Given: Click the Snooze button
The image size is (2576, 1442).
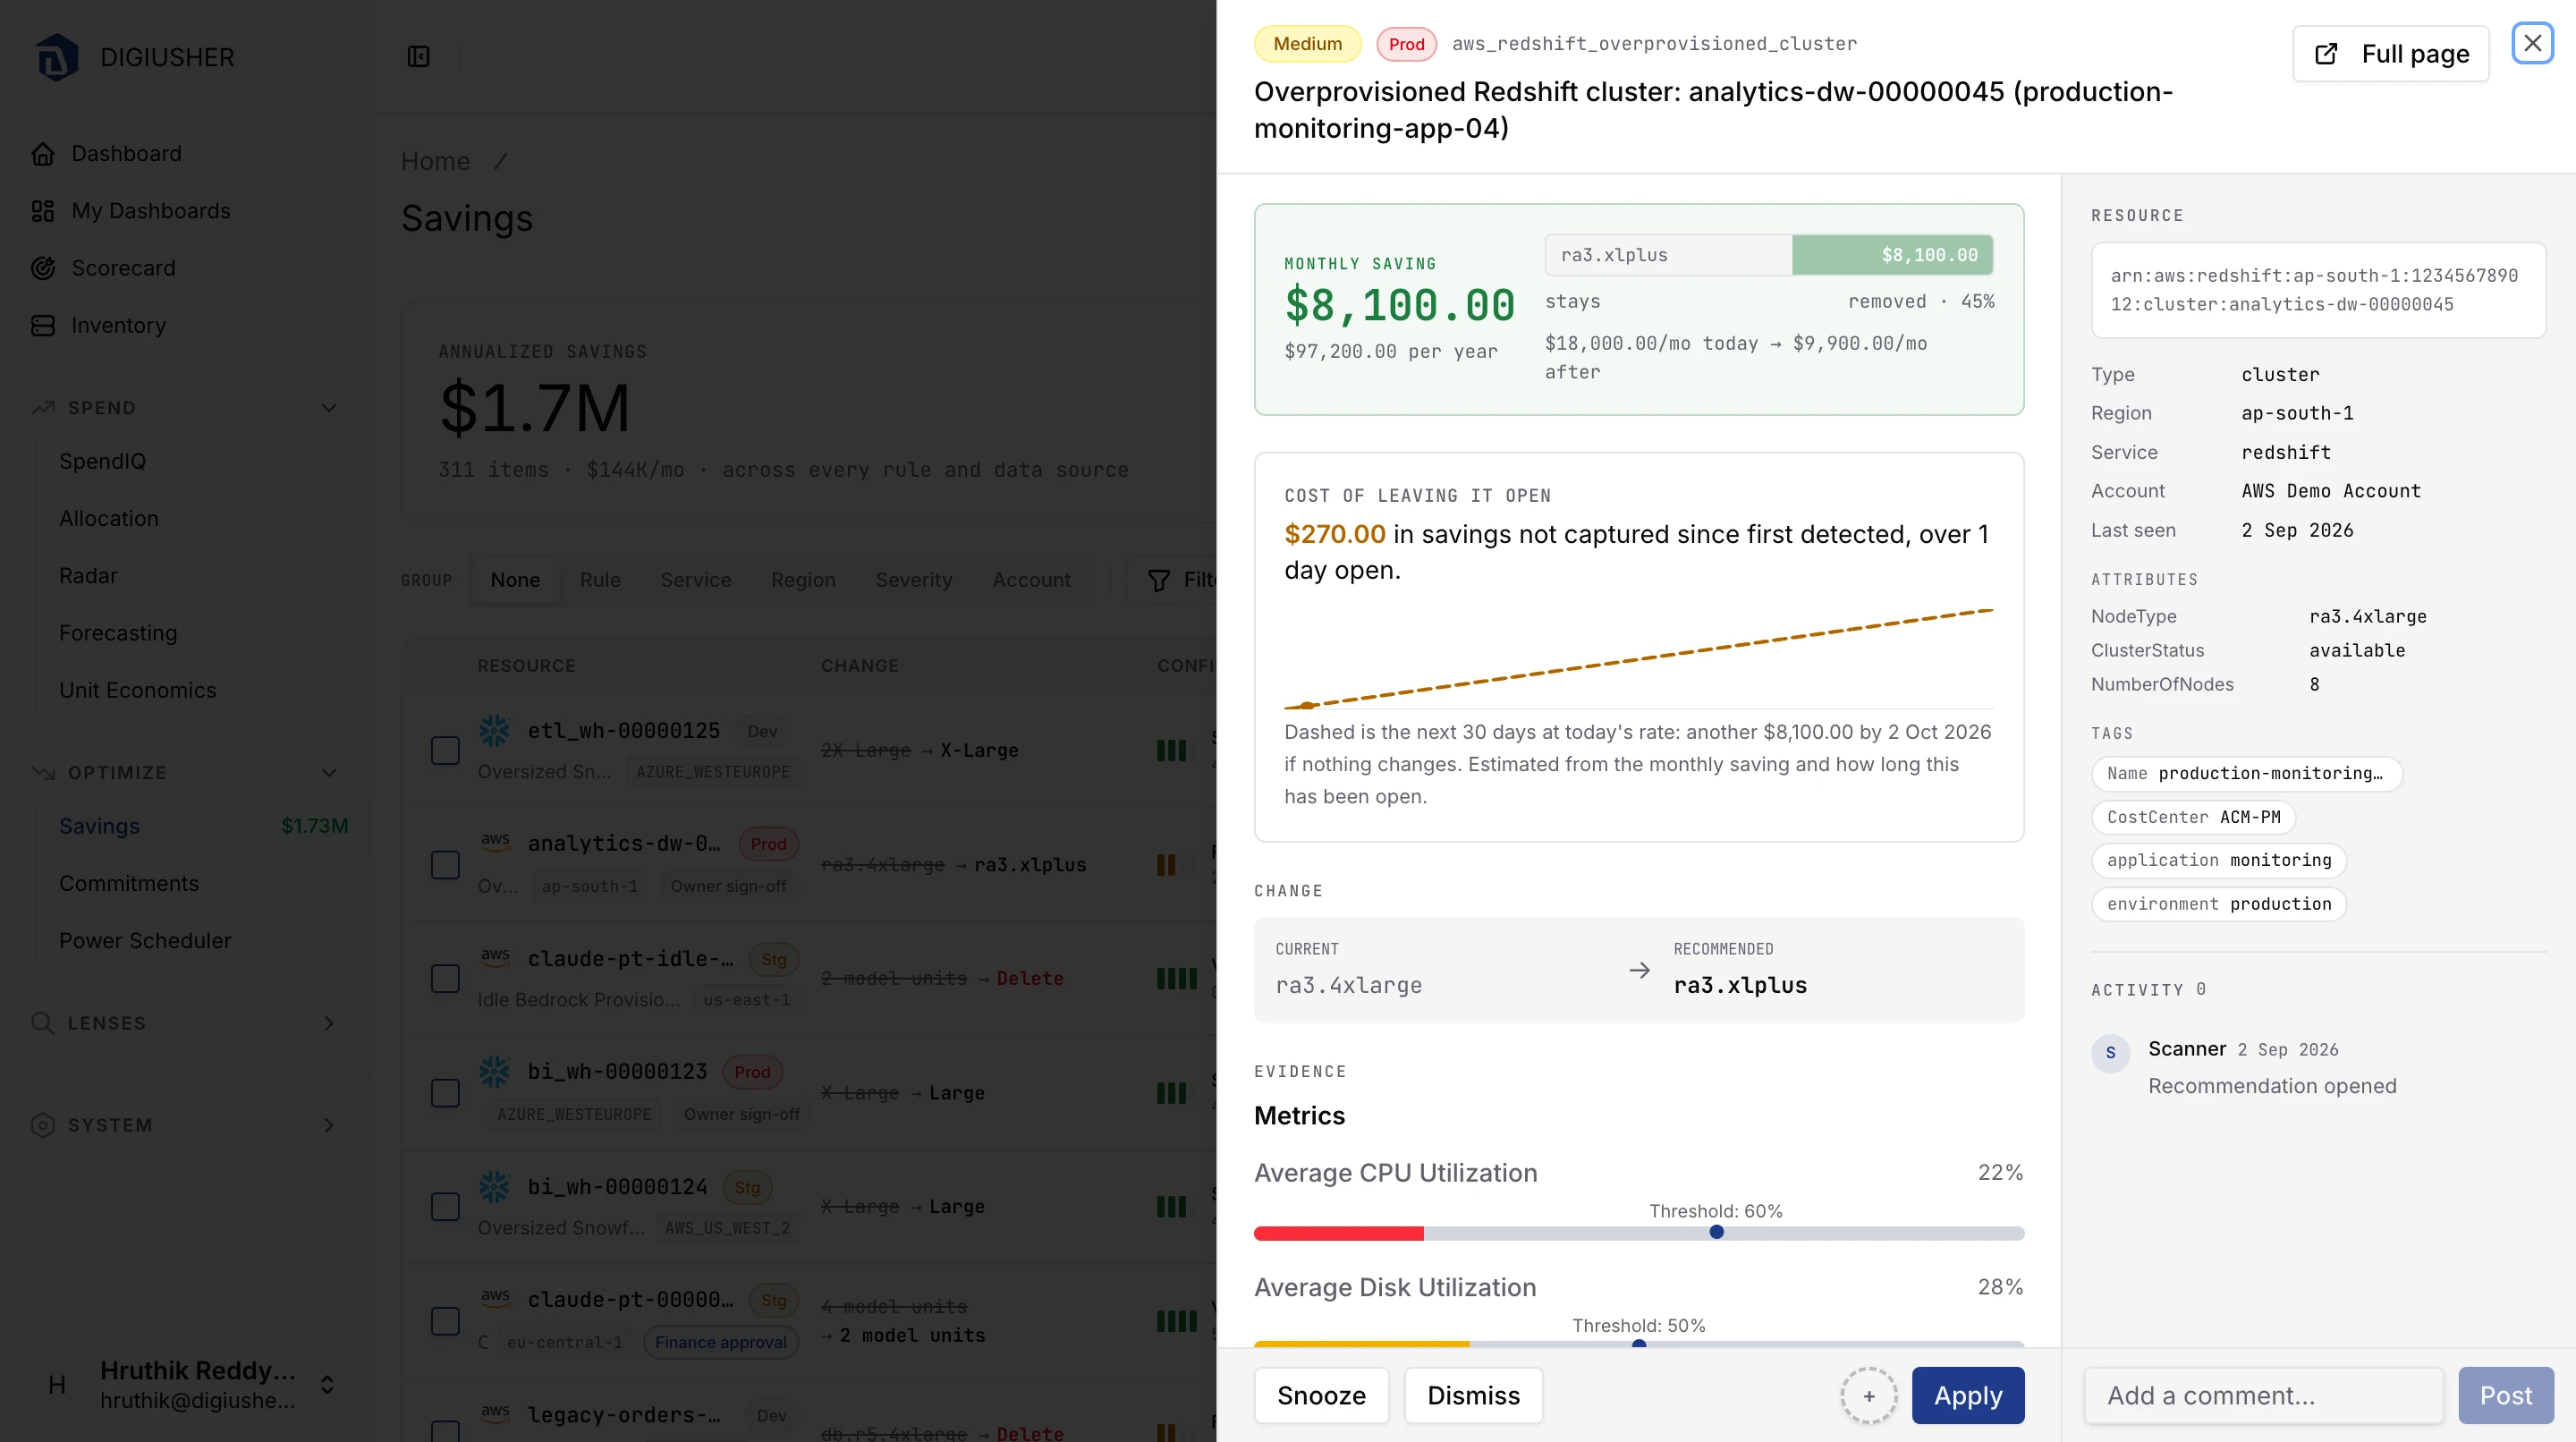Looking at the screenshot, I should 1321,1396.
